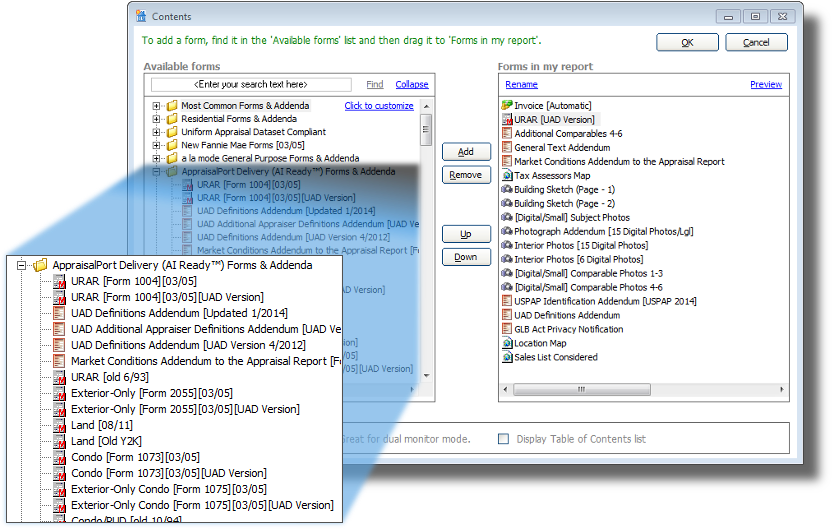
Task: Select Condo [Form 1073][03/05][UAD Version]
Action: point(169,473)
